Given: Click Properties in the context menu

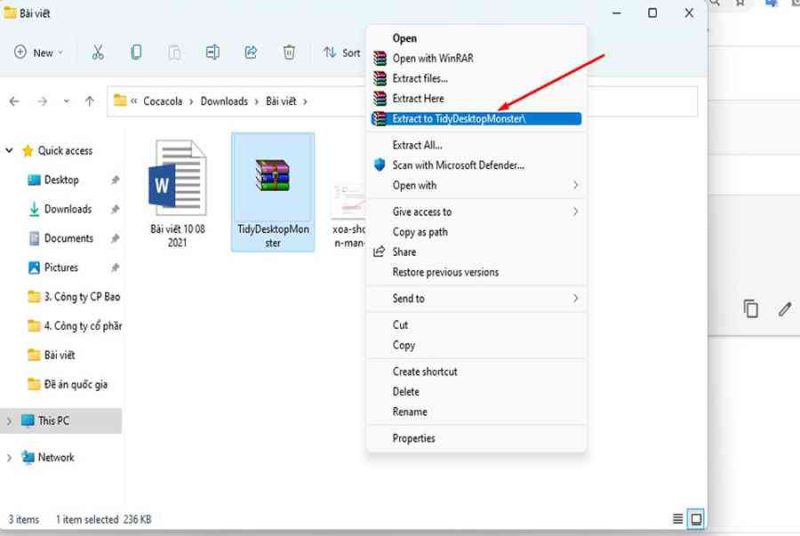Looking at the screenshot, I should click(413, 438).
